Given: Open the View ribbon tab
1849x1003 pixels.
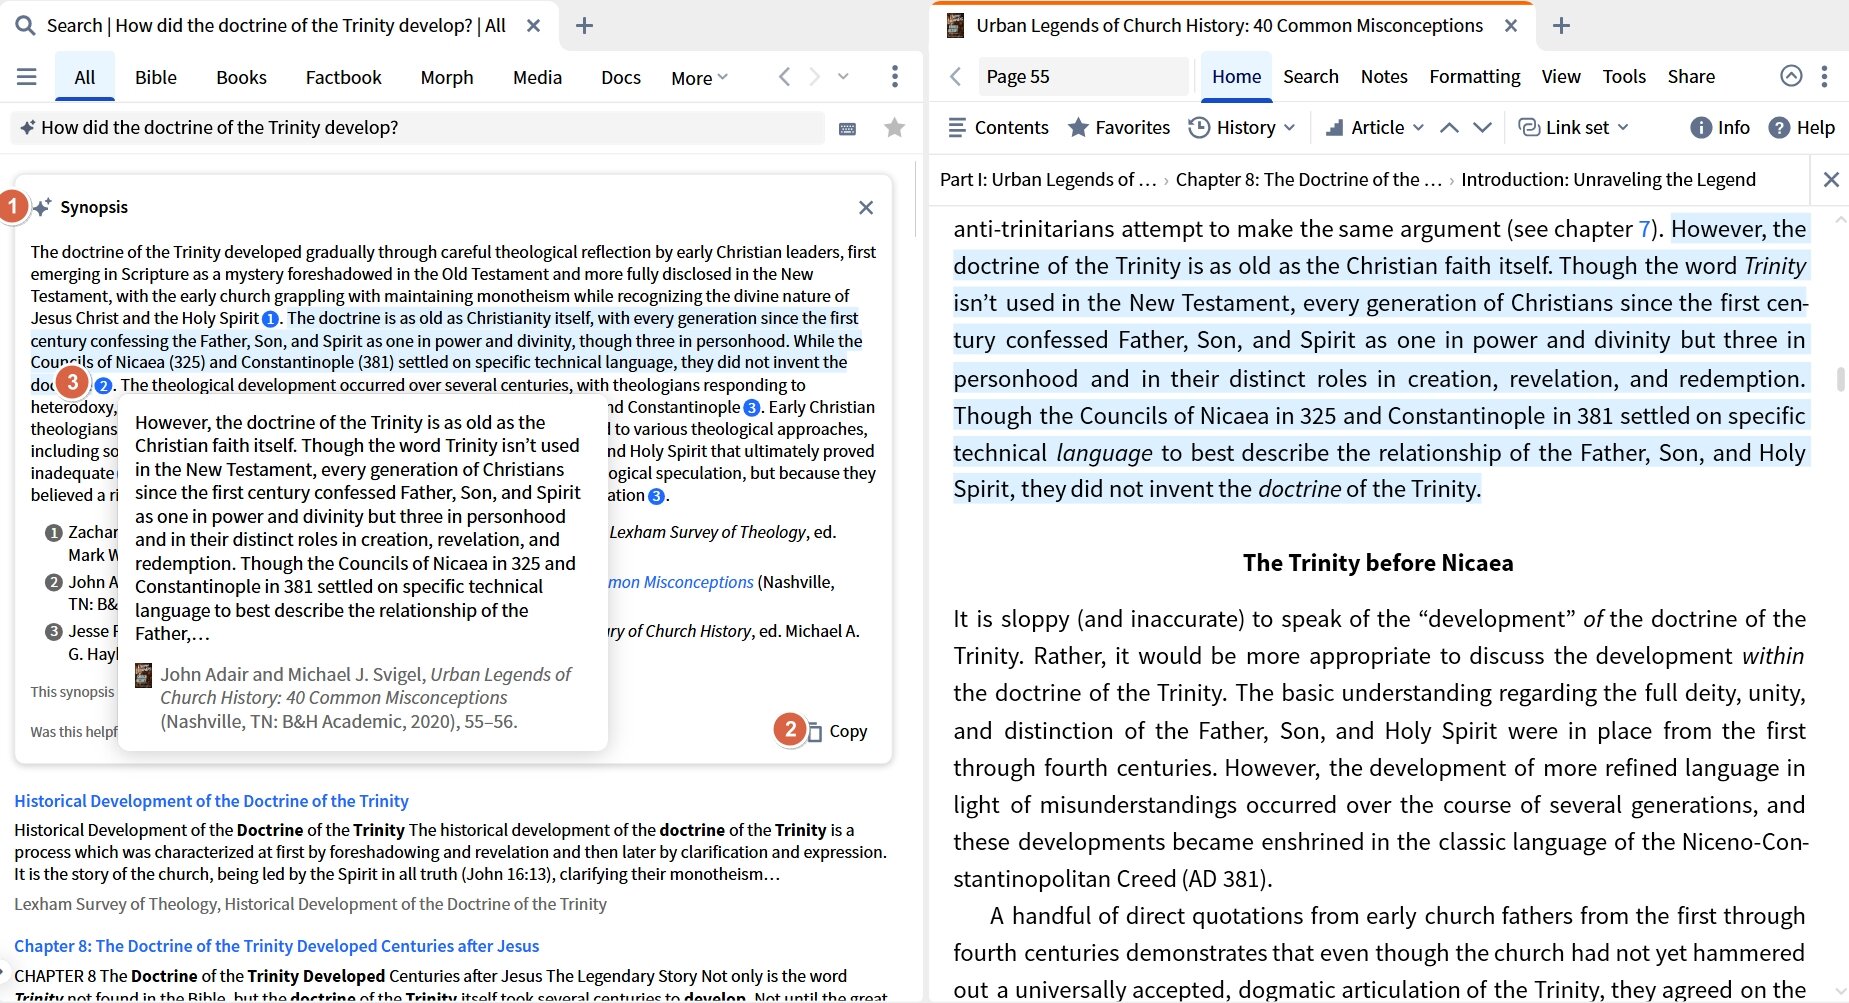Looking at the screenshot, I should click(x=1560, y=77).
